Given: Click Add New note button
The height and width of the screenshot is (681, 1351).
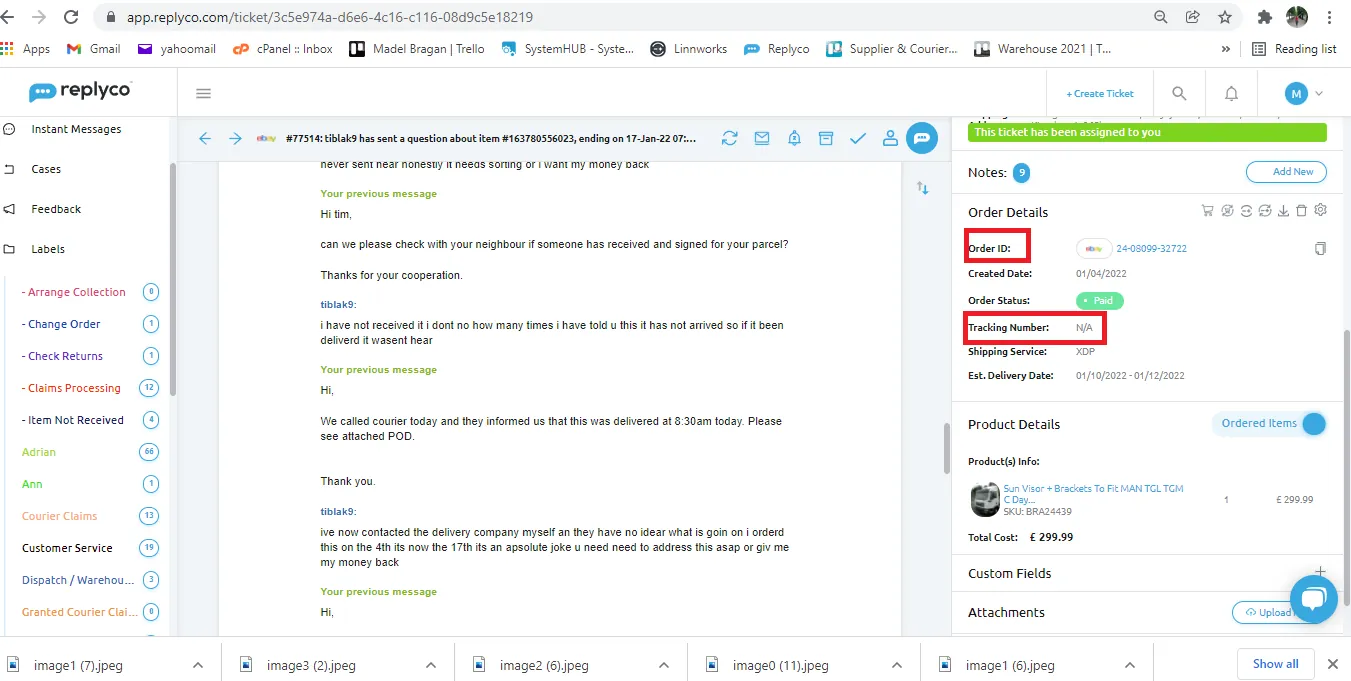Looking at the screenshot, I should click(1286, 172).
